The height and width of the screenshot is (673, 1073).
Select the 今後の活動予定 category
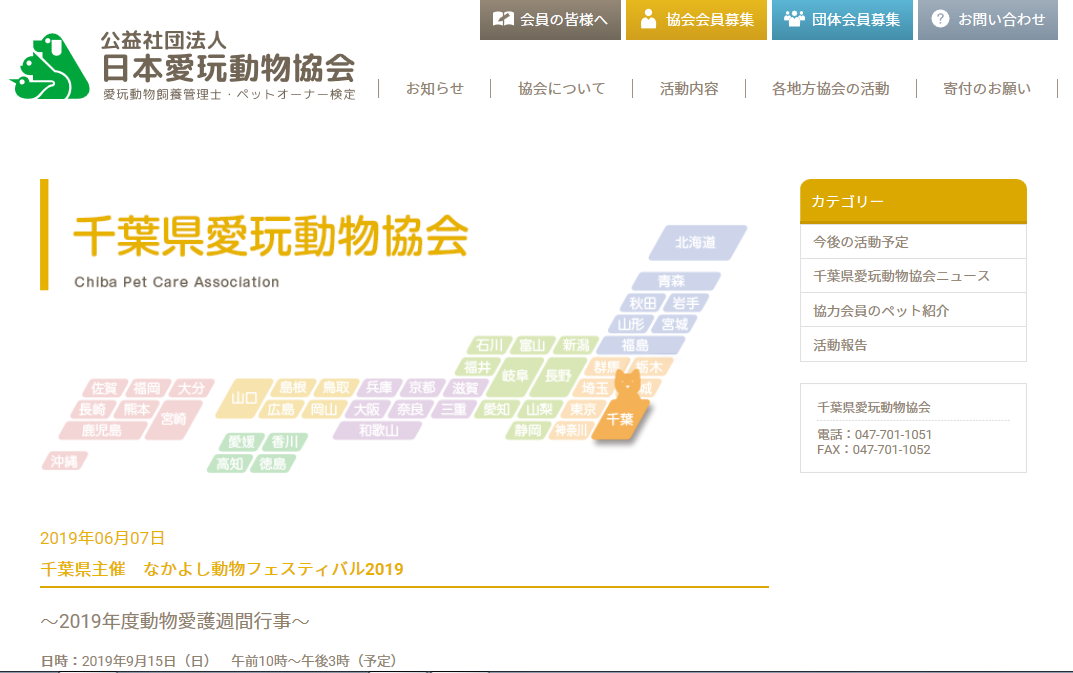point(913,242)
